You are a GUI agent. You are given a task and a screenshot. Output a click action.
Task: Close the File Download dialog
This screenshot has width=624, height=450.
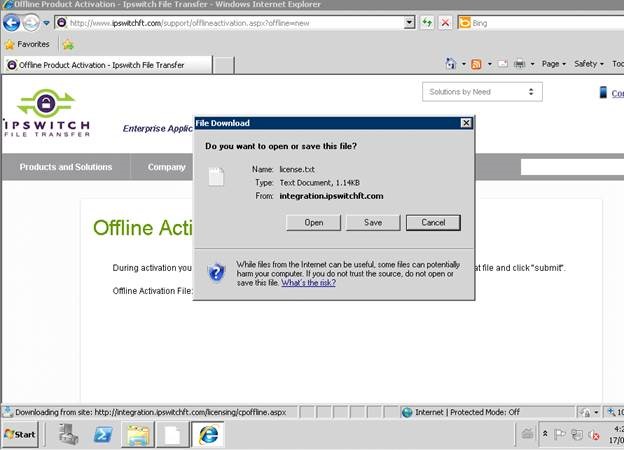point(466,123)
